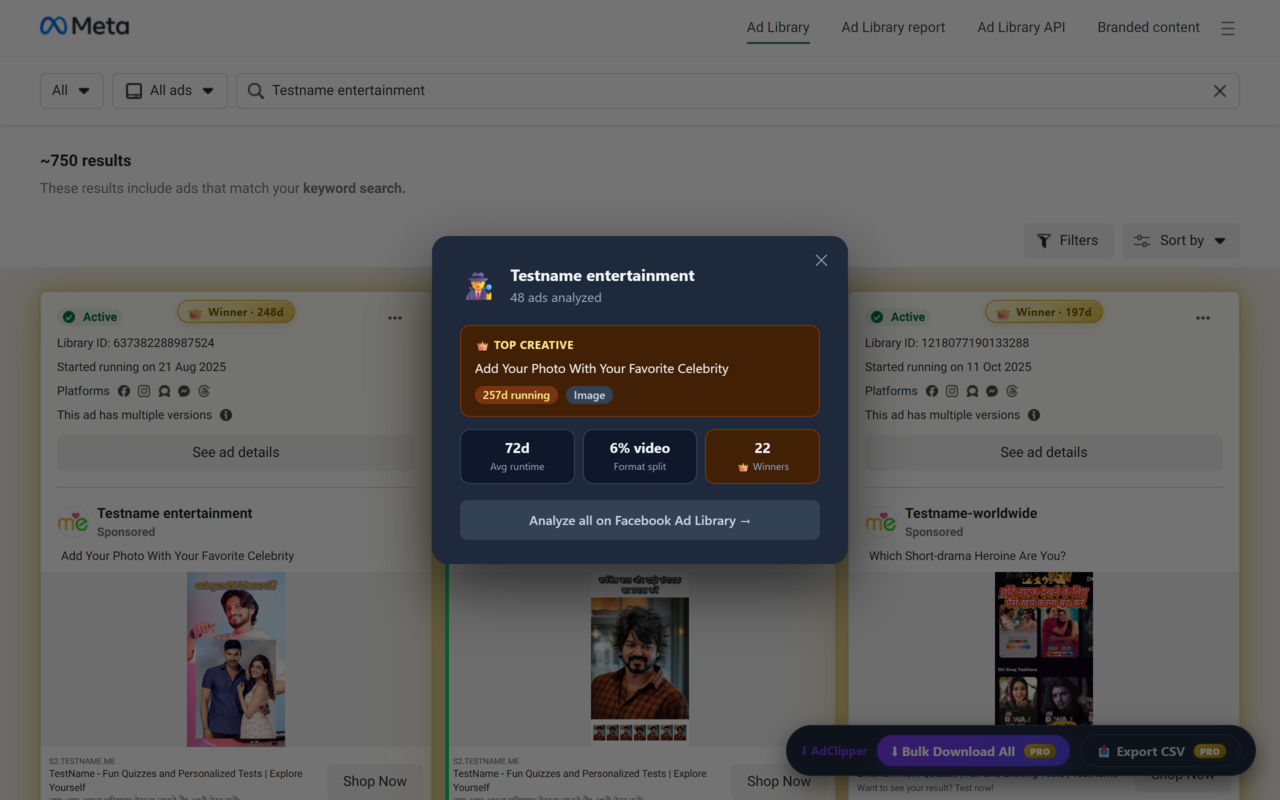The image size is (1280, 800).
Task: Open three-dot menu on Winner 197d card
Action: (x=1203, y=318)
